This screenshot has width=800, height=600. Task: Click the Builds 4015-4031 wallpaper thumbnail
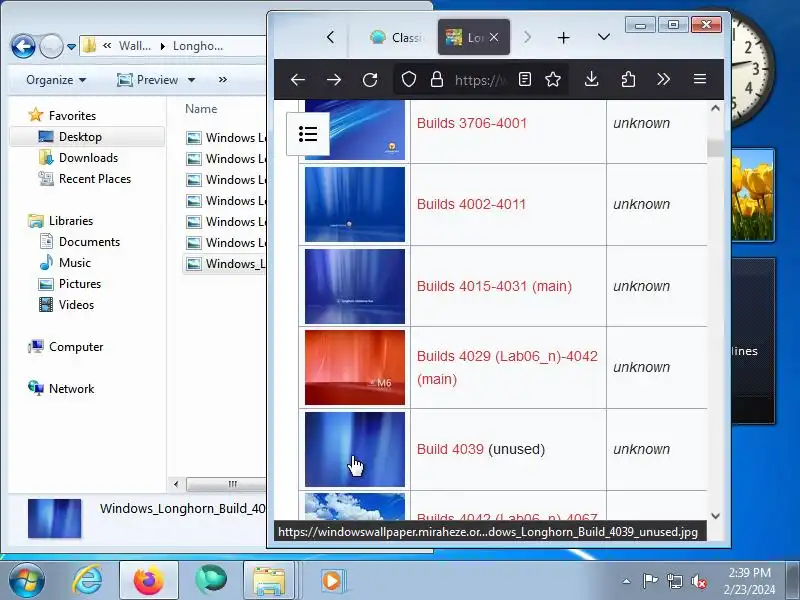point(355,286)
